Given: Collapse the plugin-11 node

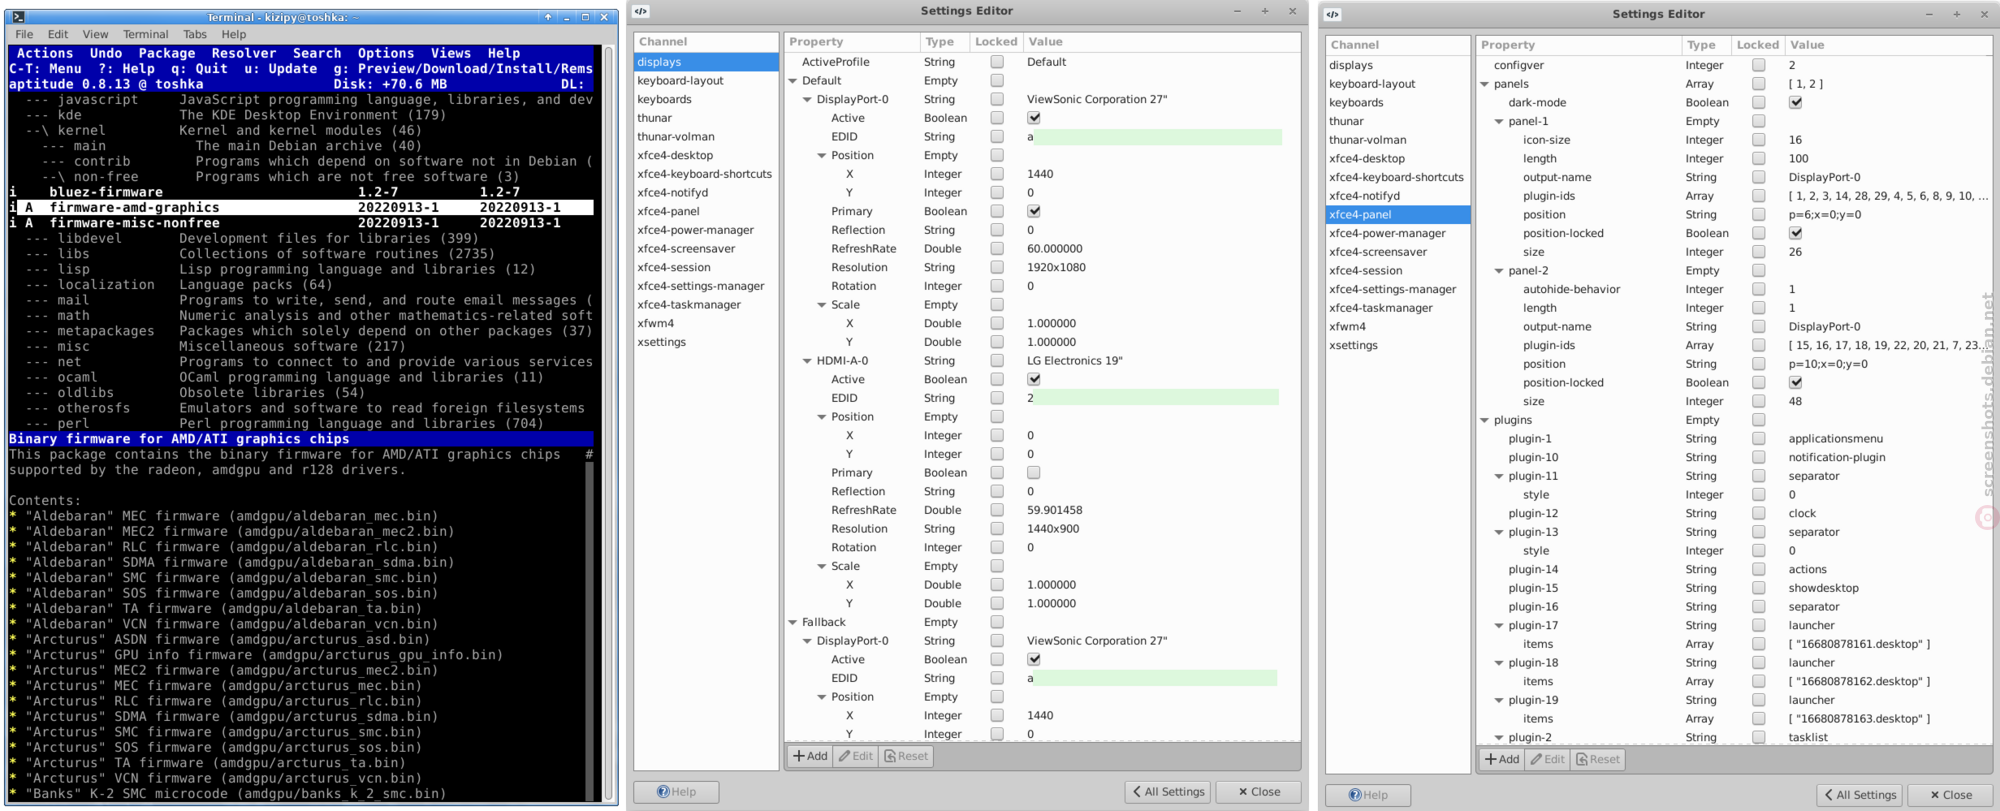Looking at the screenshot, I should 1499,477.
